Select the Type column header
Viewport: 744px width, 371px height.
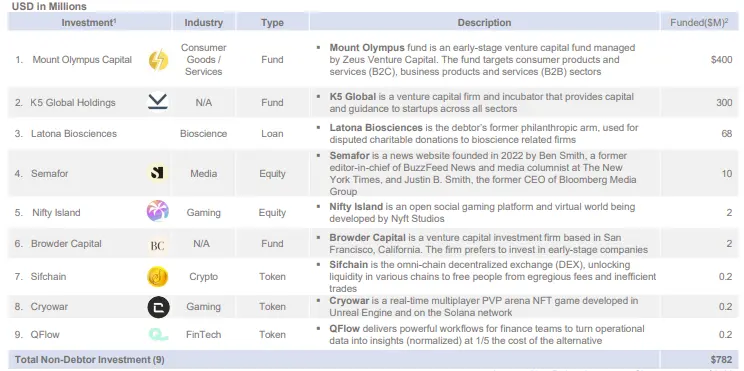(x=272, y=22)
